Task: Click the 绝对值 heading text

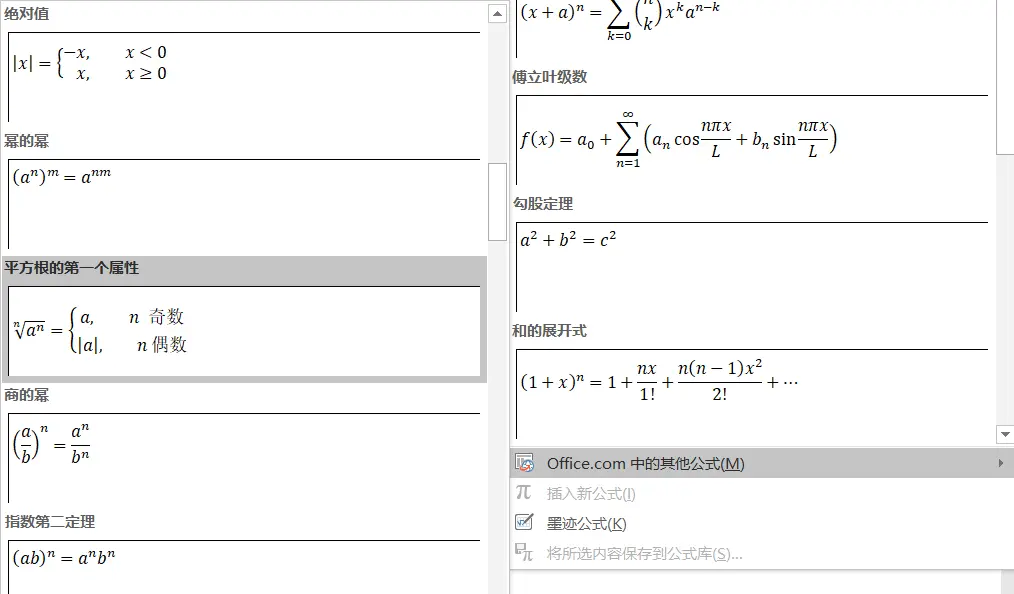Action: coord(27,14)
